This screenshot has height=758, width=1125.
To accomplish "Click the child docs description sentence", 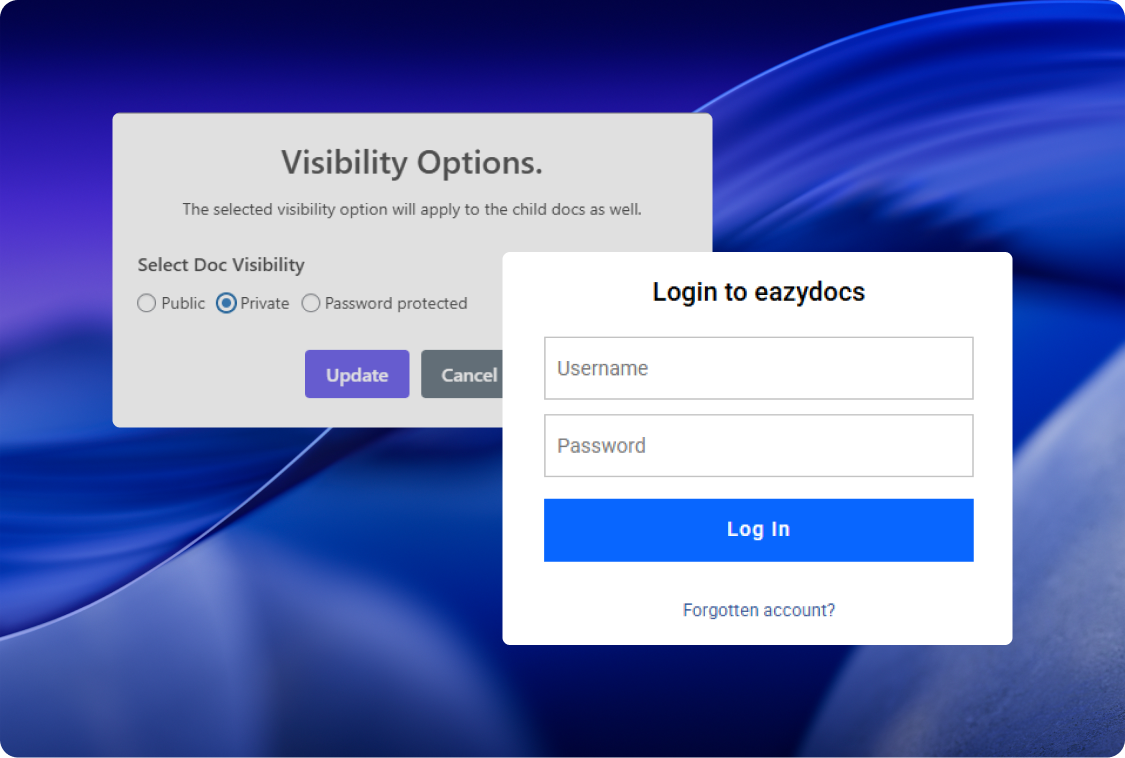I will 412,210.
